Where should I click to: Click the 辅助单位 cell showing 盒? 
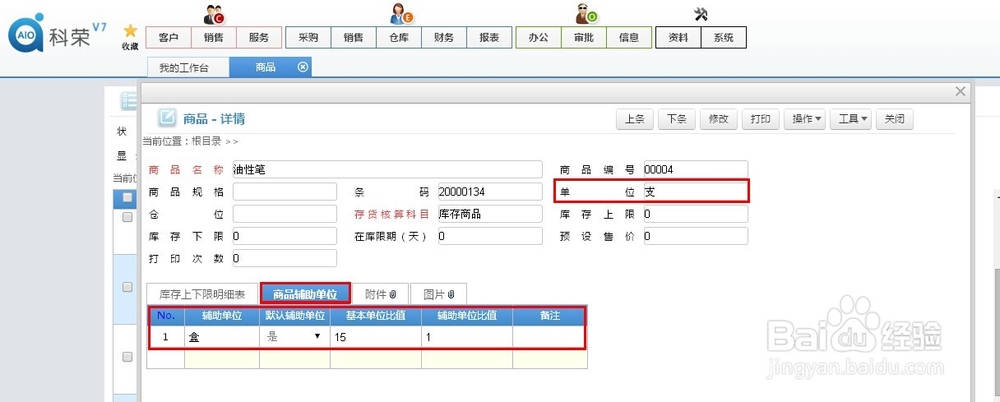click(222, 337)
